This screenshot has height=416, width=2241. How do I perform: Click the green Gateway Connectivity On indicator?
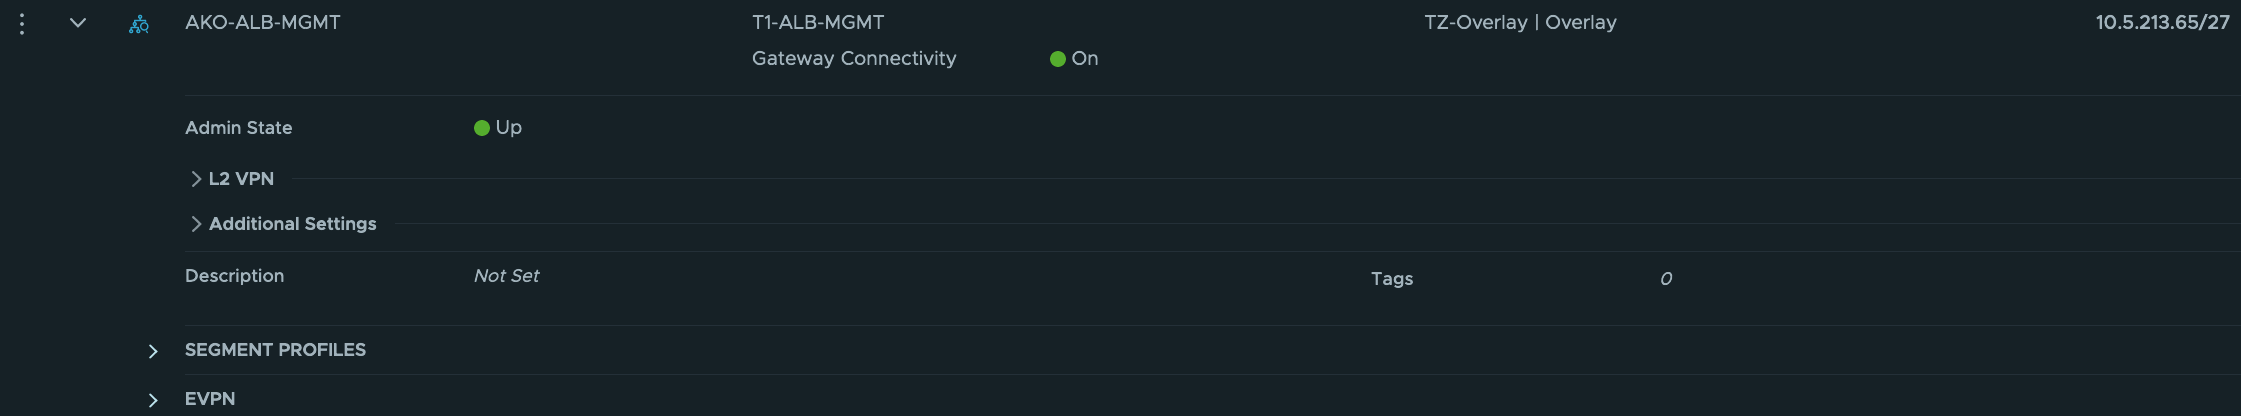point(1058,59)
